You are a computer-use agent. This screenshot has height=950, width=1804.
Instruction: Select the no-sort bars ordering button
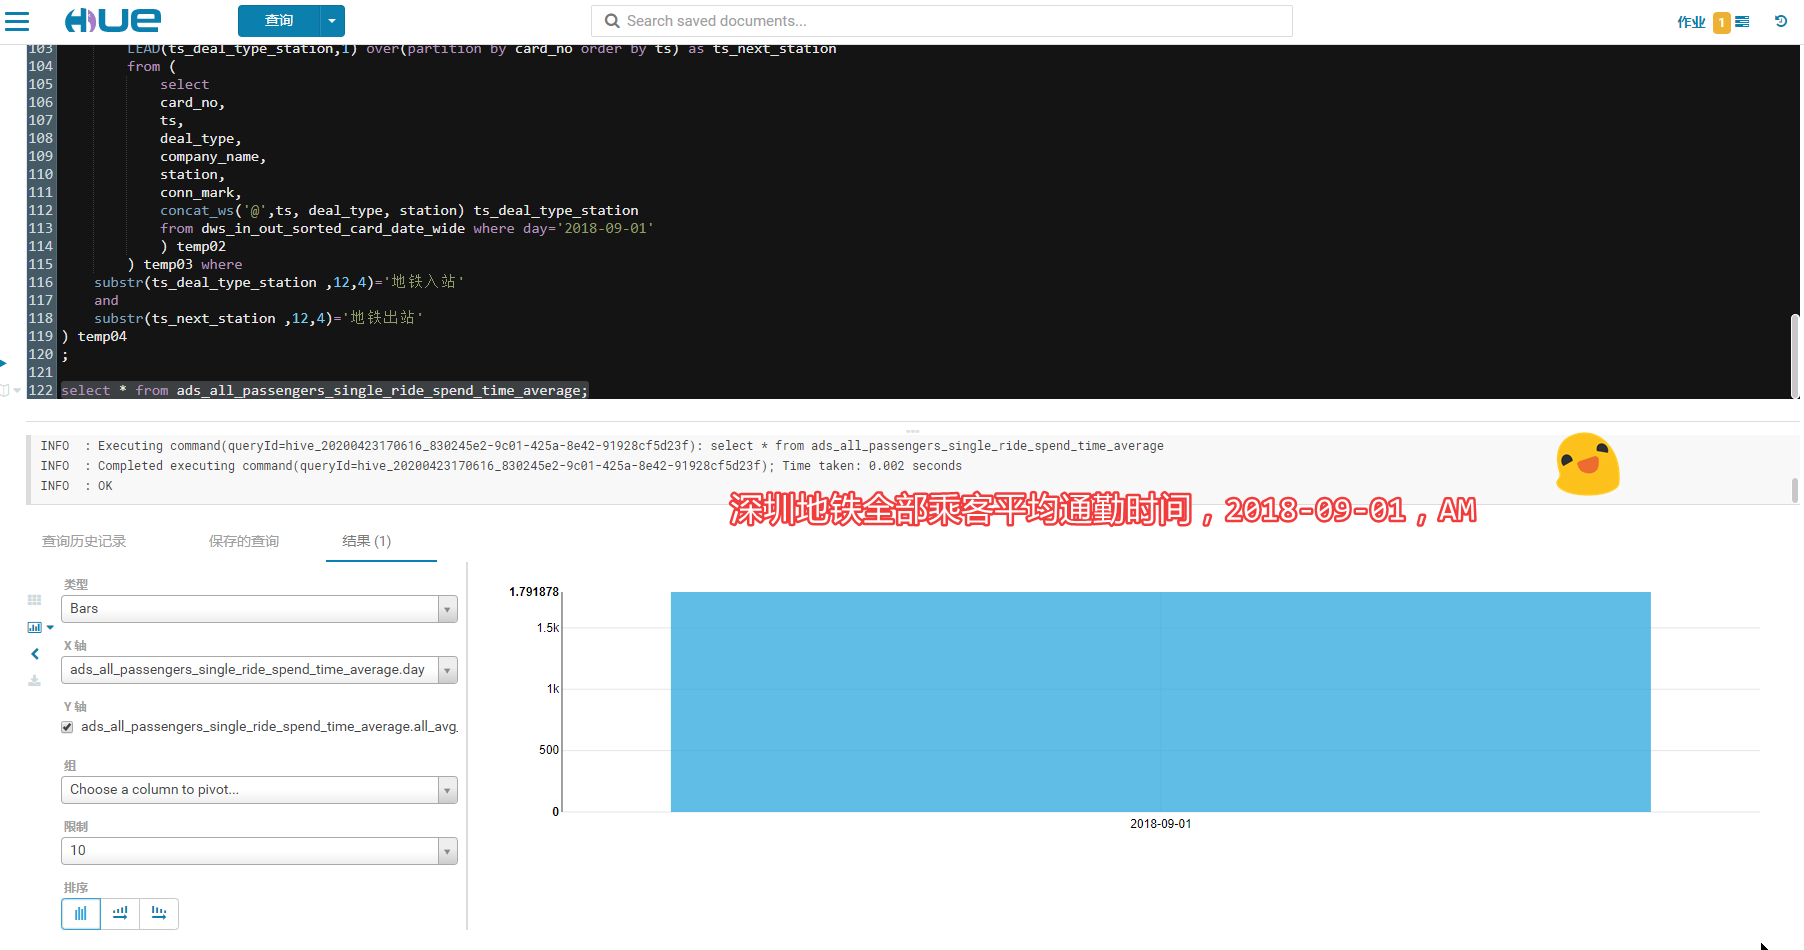(x=81, y=913)
